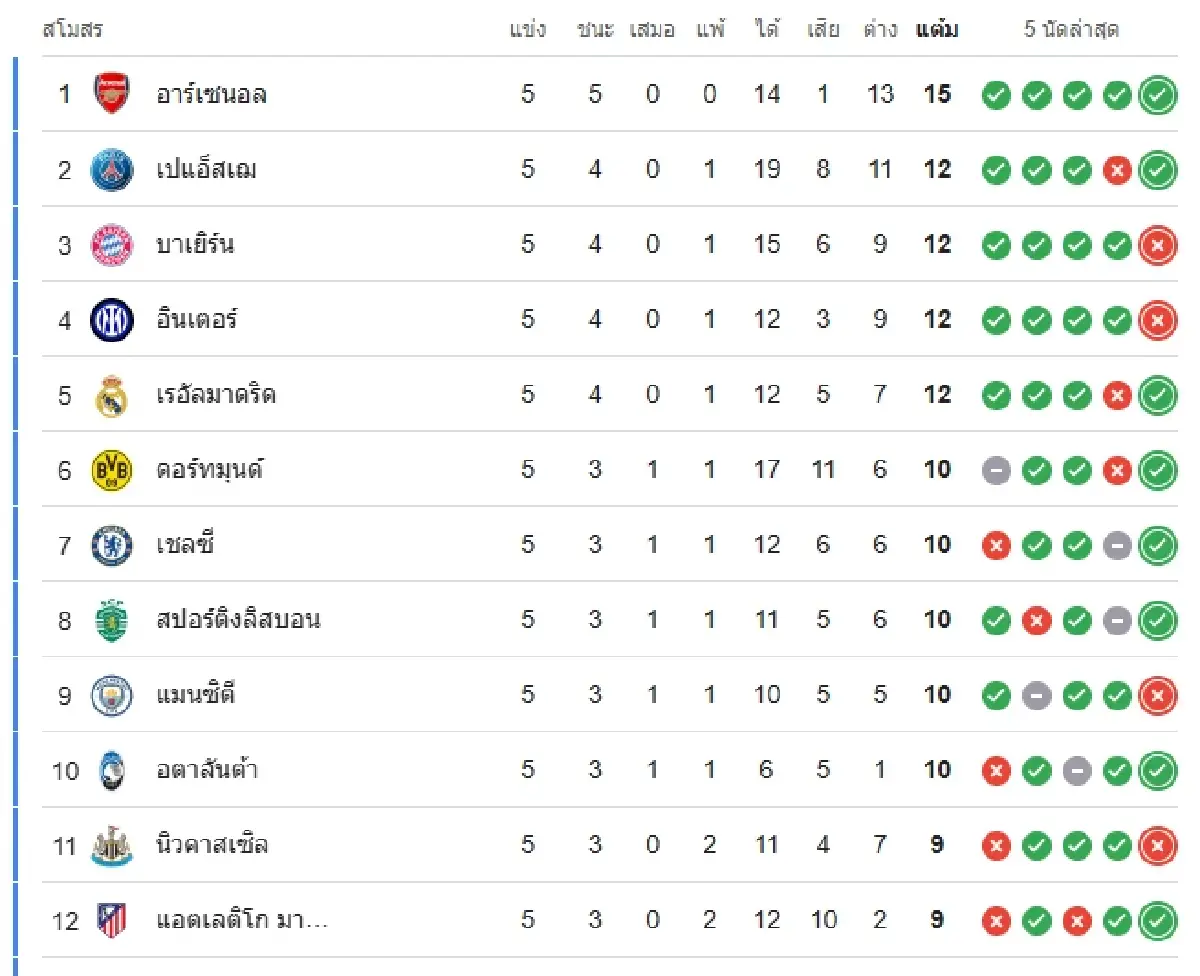Click the Real Madrid crest icon
The height and width of the screenshot is (976, 1200).
tap(111, 395)
